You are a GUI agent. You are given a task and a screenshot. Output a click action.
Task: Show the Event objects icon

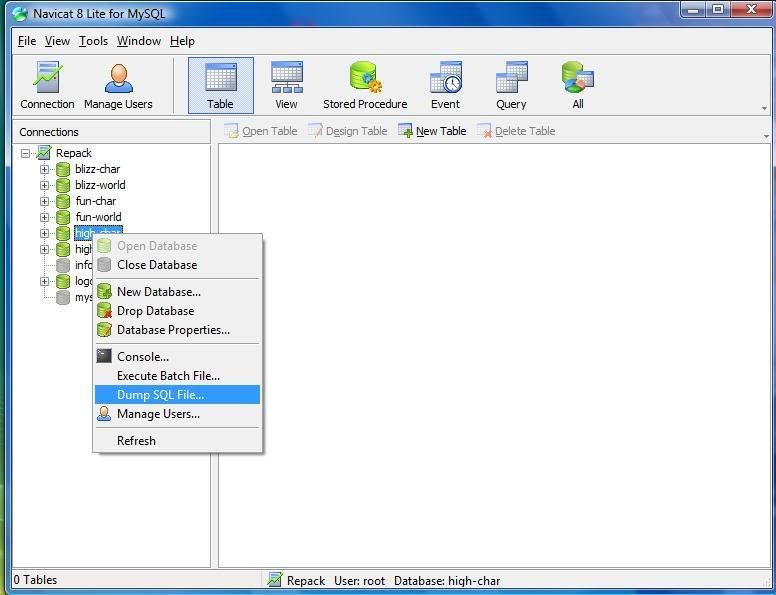pyautogui.click(x=445, y=85)
